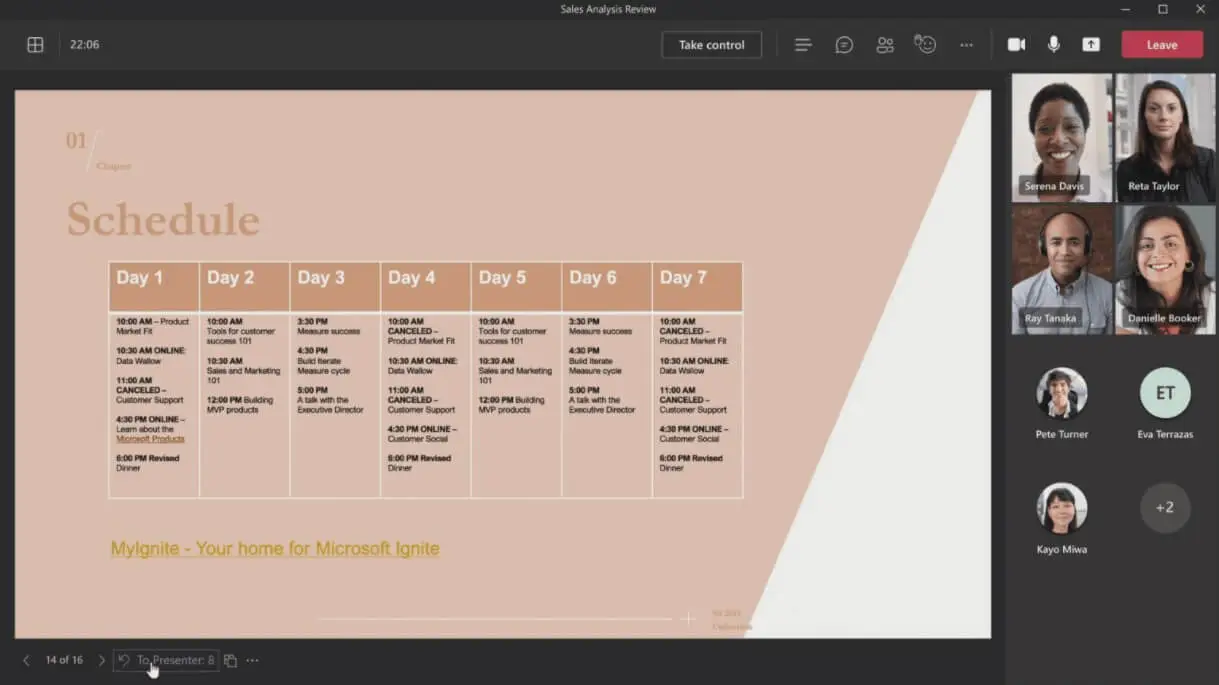This screenshot has width=1219, height=685.
Task: Sync view using To Presenter: 8 control
Action: (x=165, y=660)
